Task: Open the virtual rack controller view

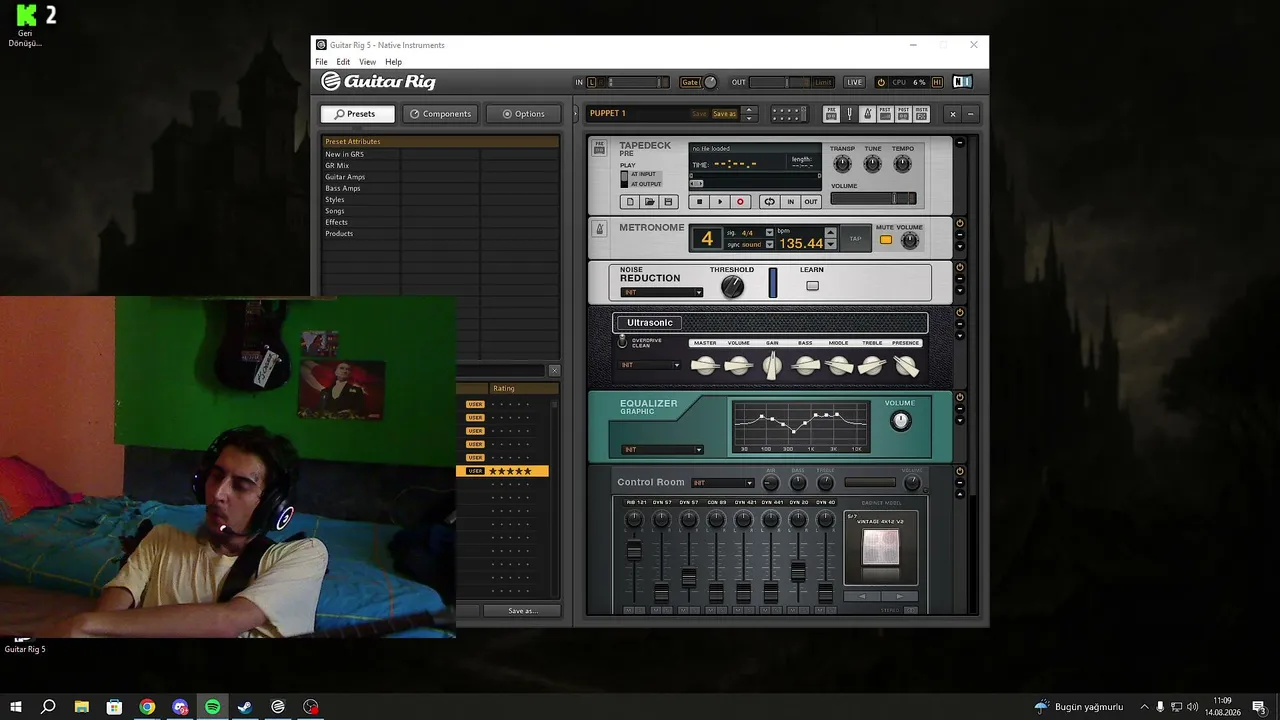Action: point(787,114)
